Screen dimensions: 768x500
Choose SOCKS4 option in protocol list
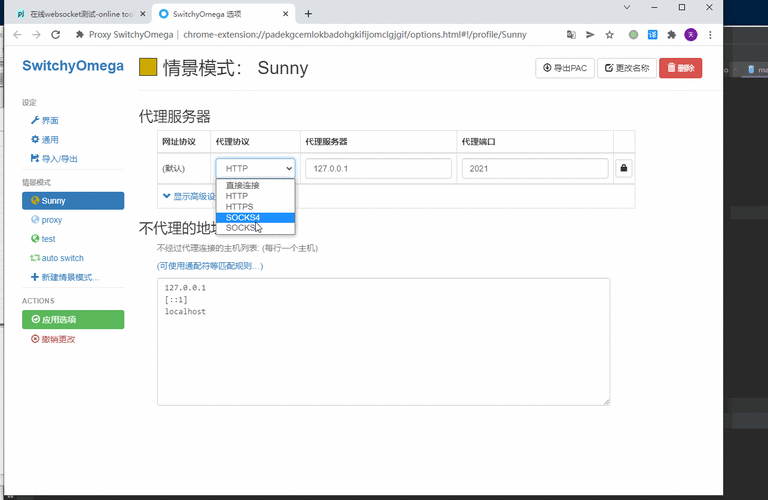(255, 217)
